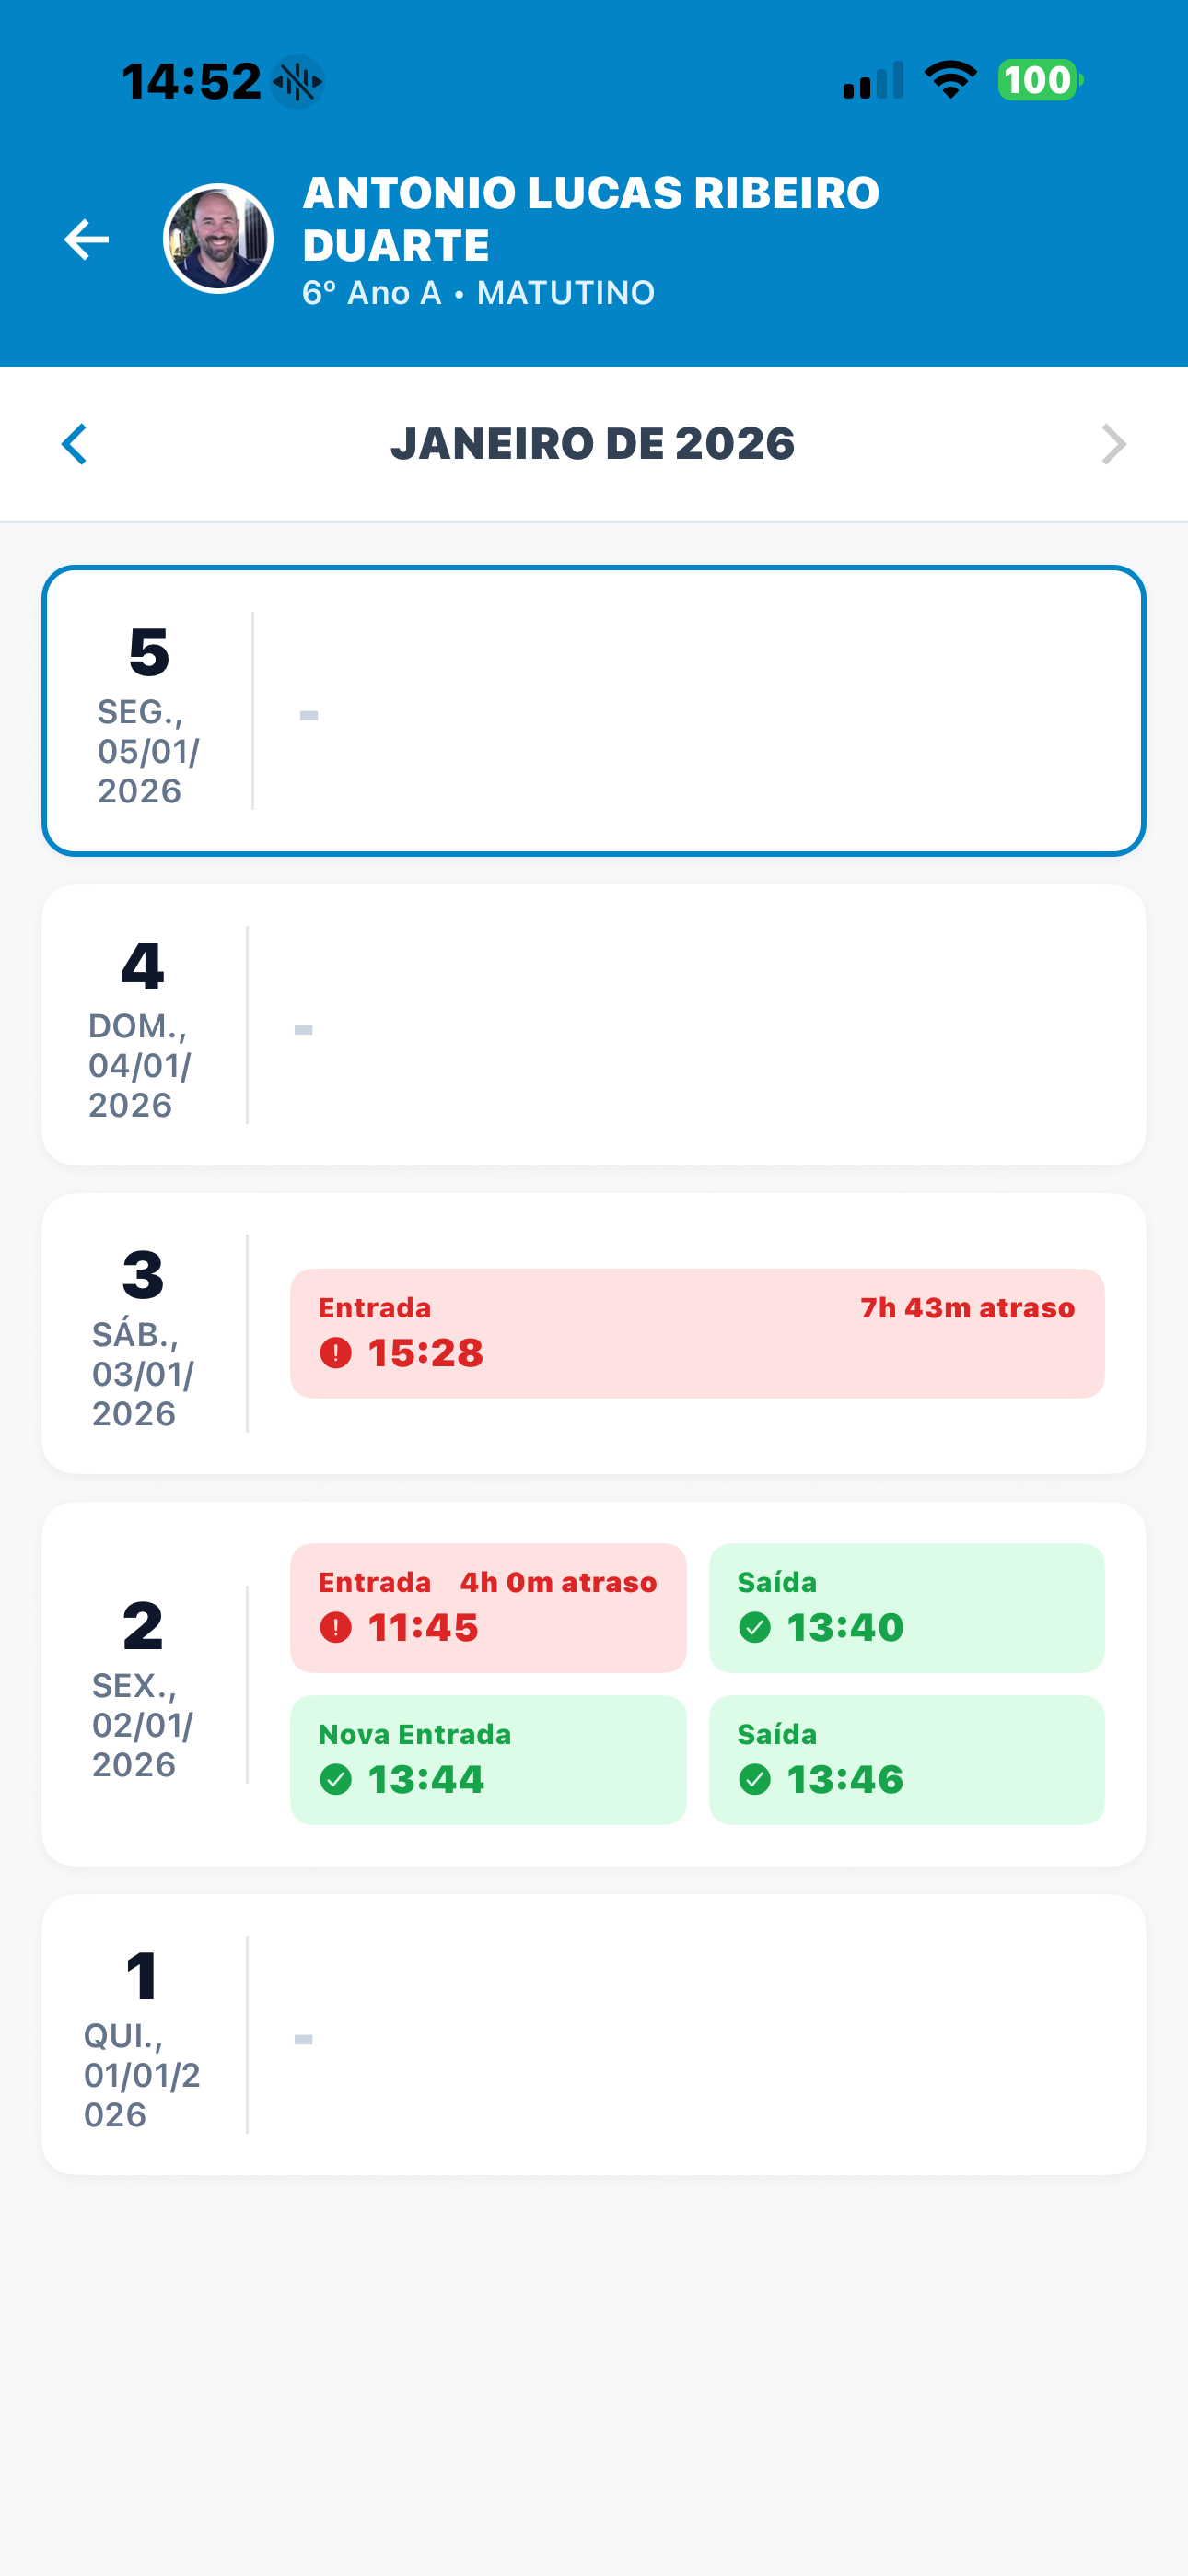Select the Thursday 01/01/2026 day card

[x=594, y=2035]
